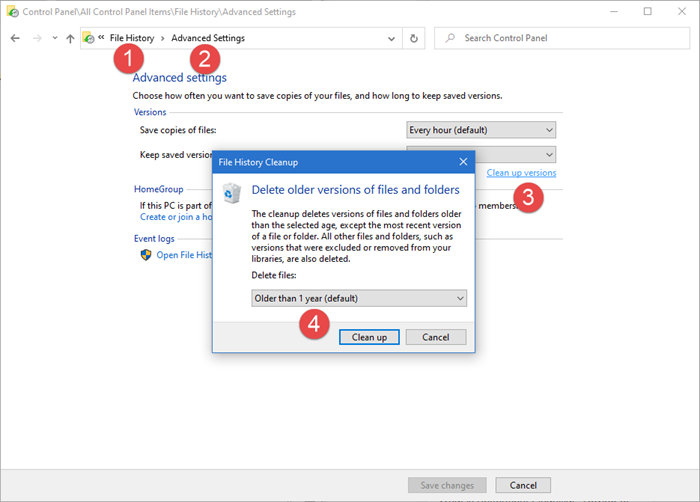Click Cancel at the window bottom

(523, 485)
